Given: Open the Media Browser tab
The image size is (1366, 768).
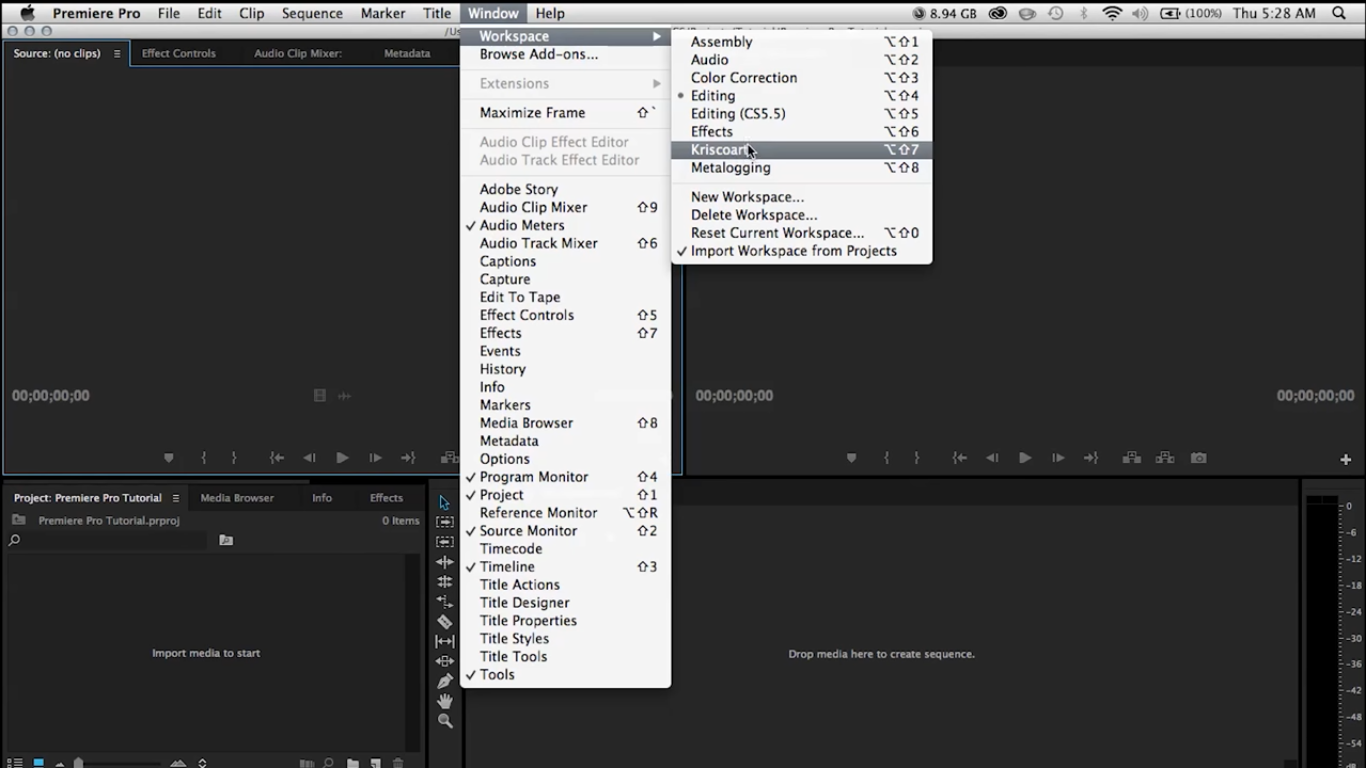Looking at the screenshot, I should pos(237,498).
